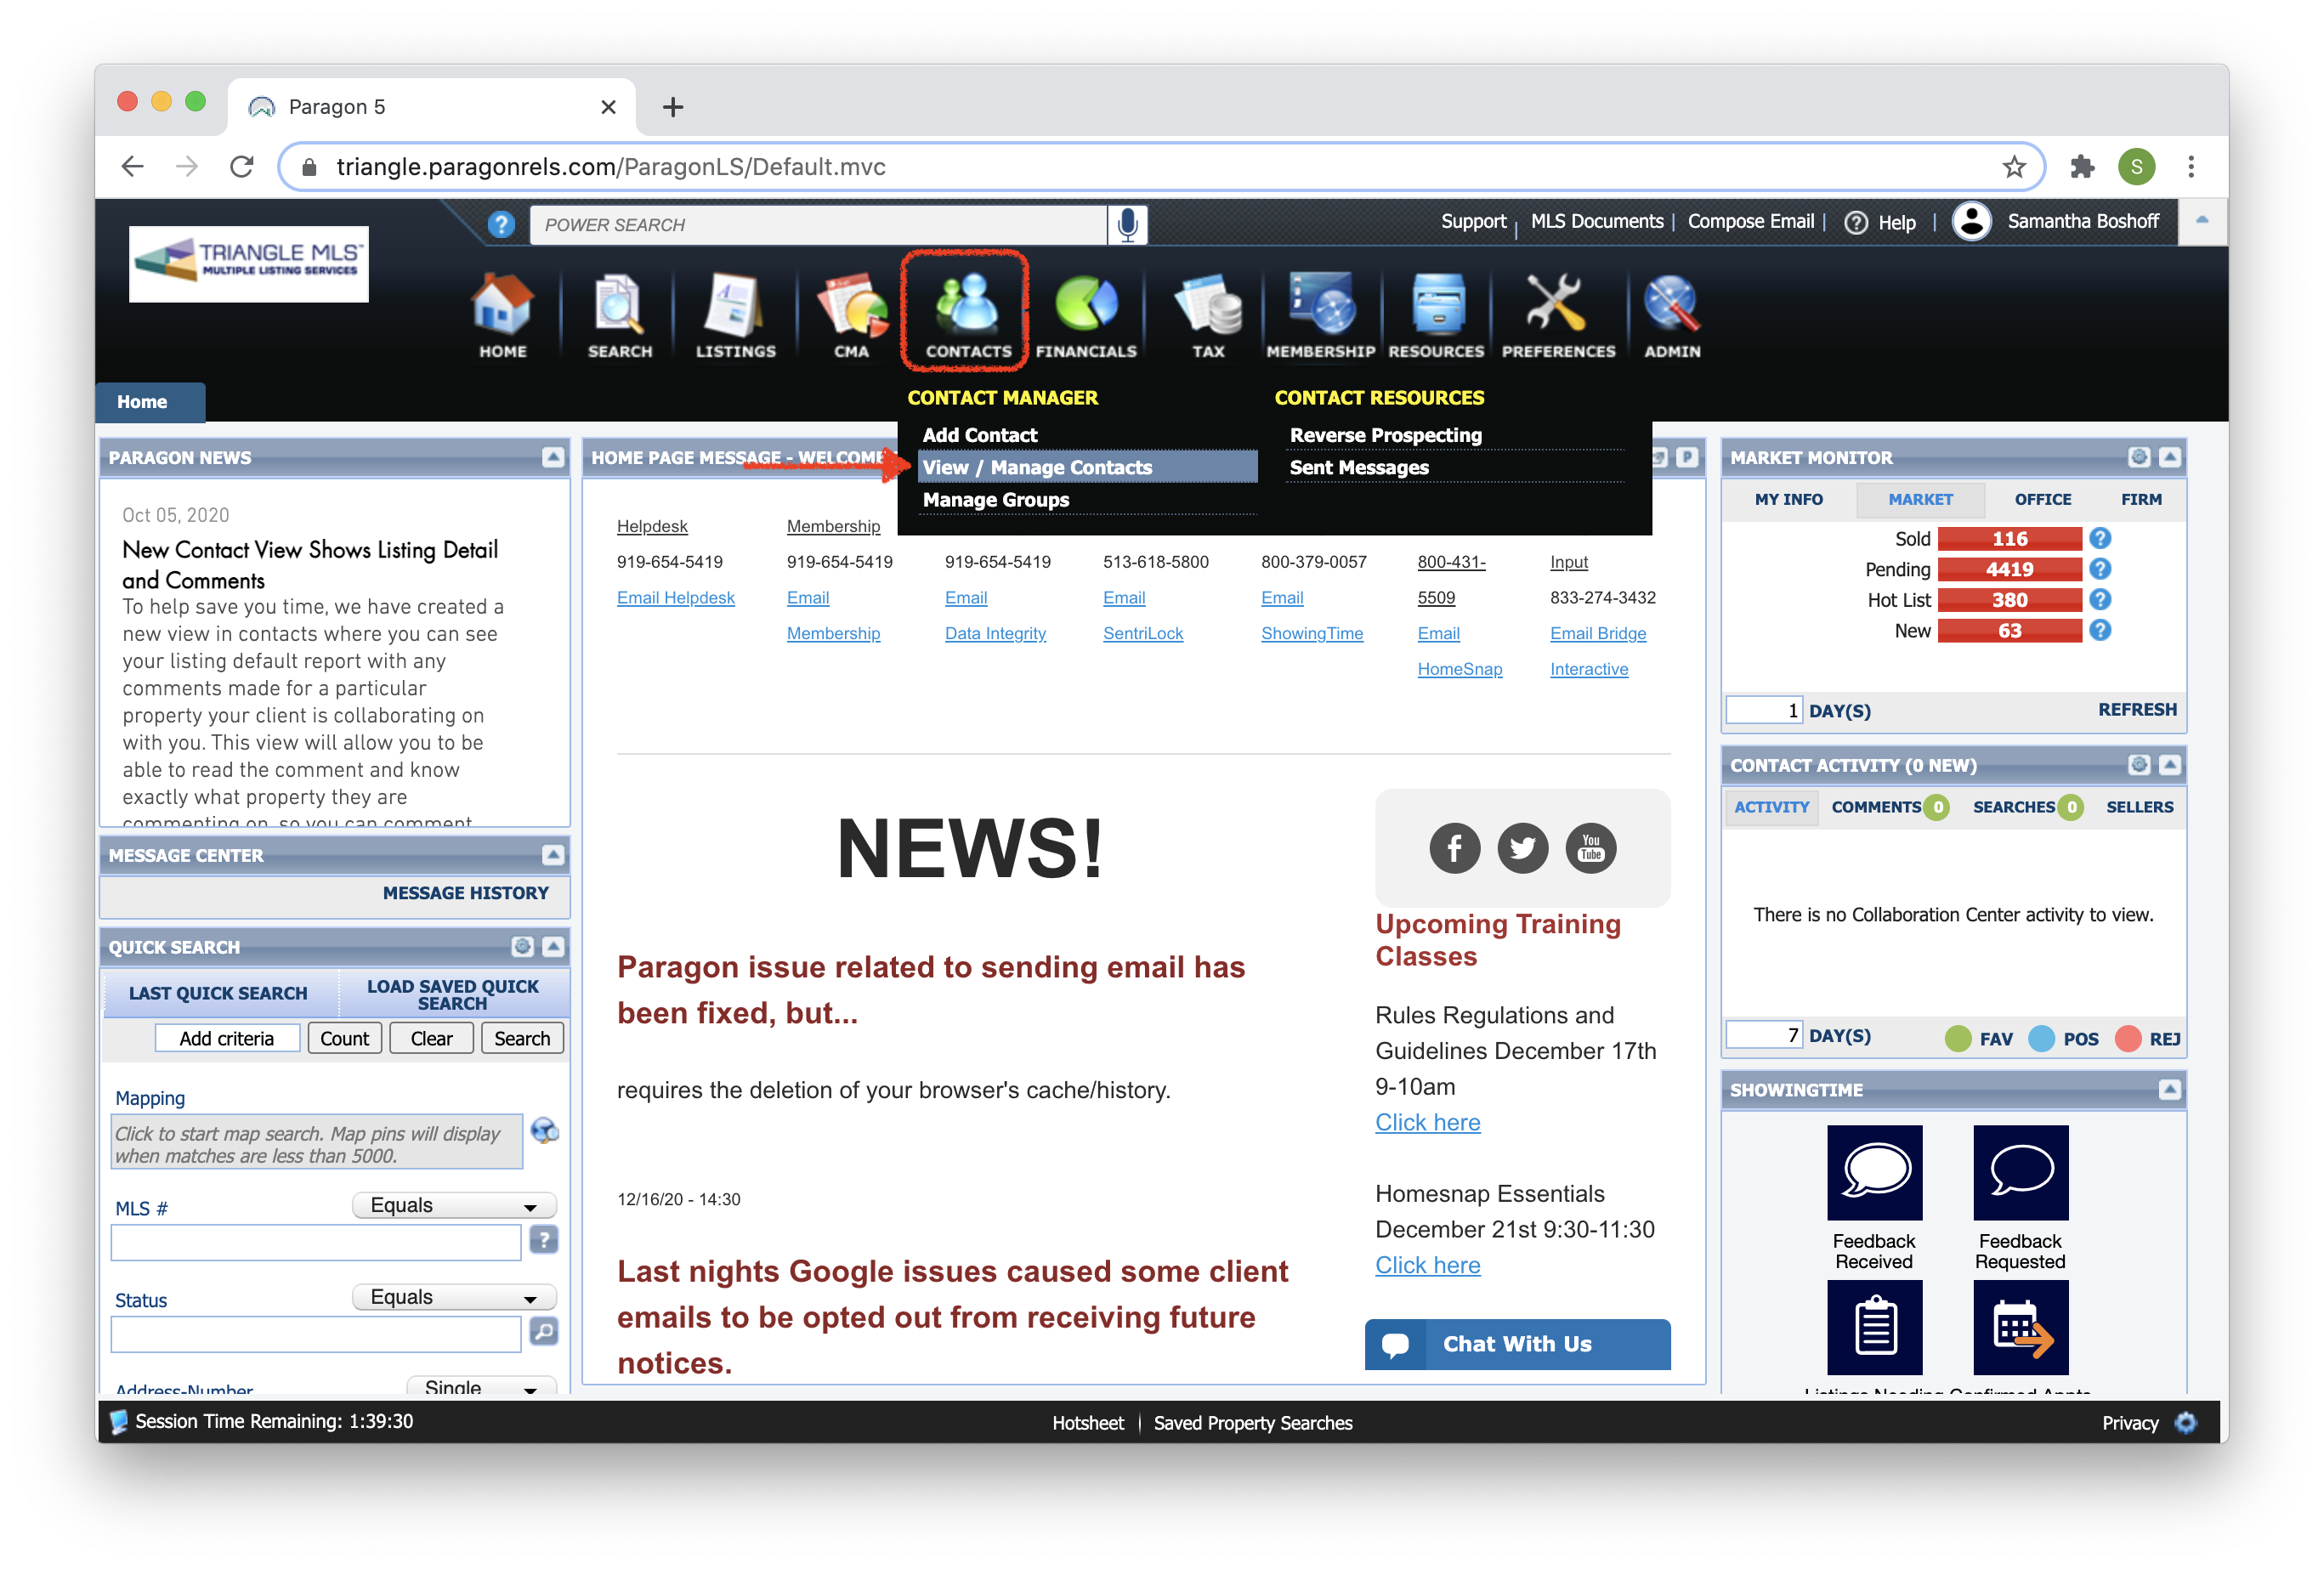Image resolution: width=2324 pixels, height=1569 pixels.
Task: Click the Search button in Quick Search
Action: (x=521, y=1038)
